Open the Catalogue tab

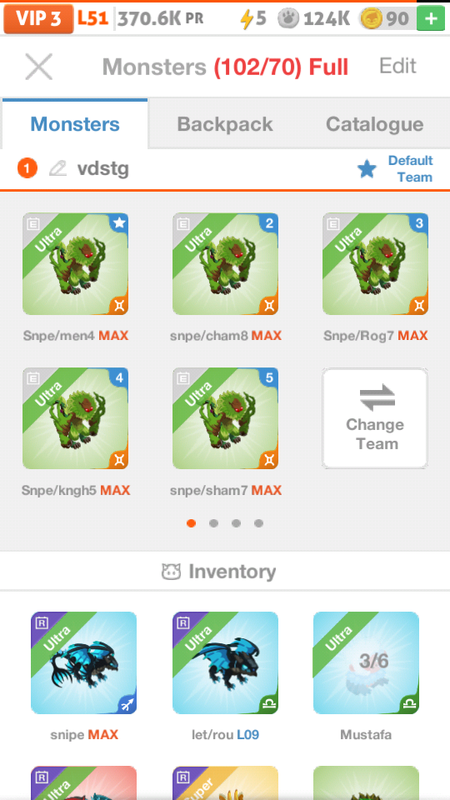point(374,124)
